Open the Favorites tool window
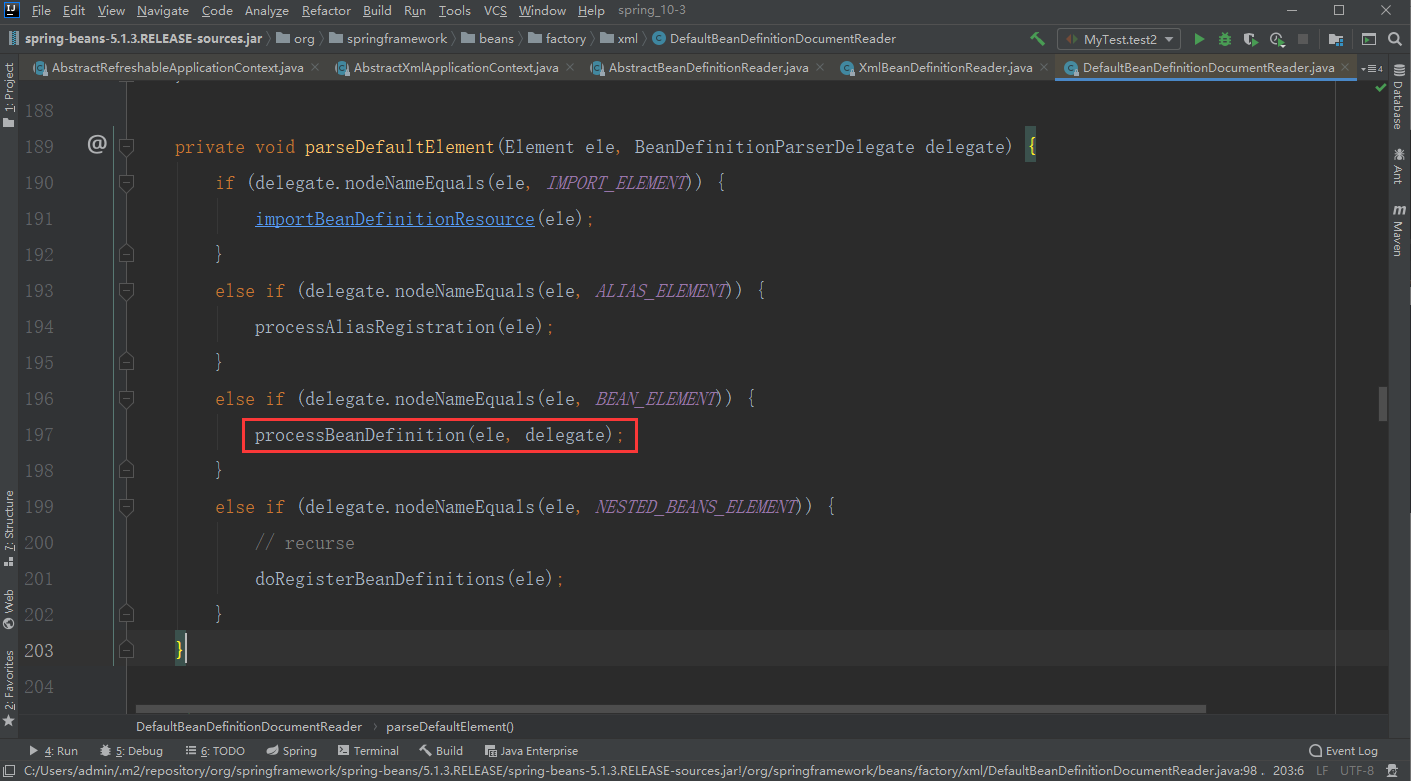 (x=9, y=688)
